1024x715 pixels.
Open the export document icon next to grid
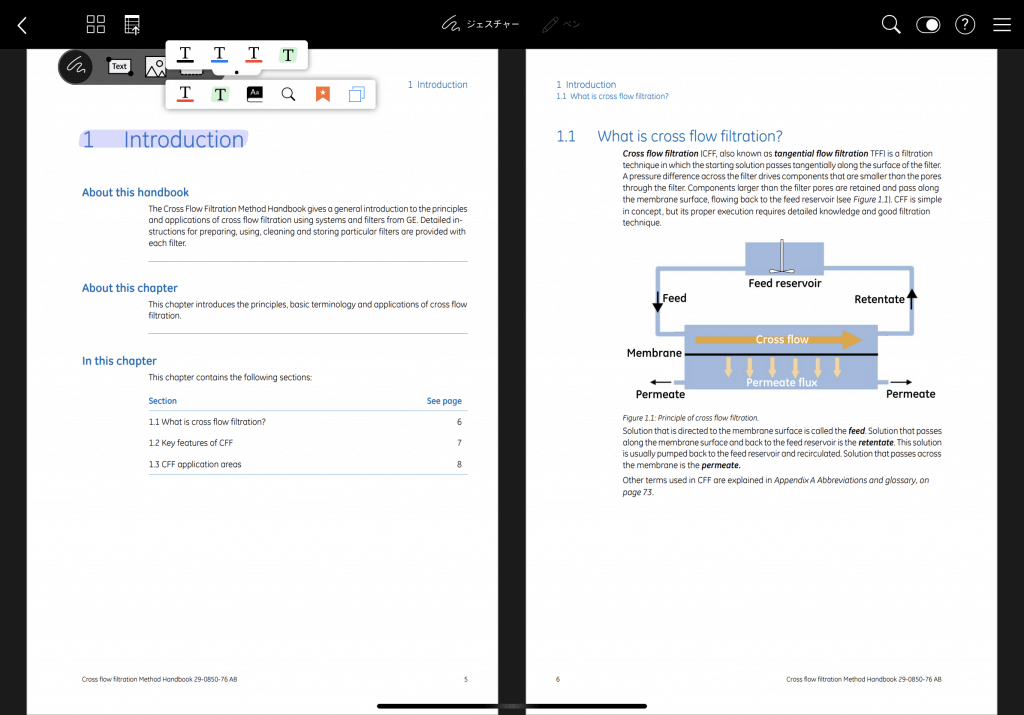tap(132, 25)
